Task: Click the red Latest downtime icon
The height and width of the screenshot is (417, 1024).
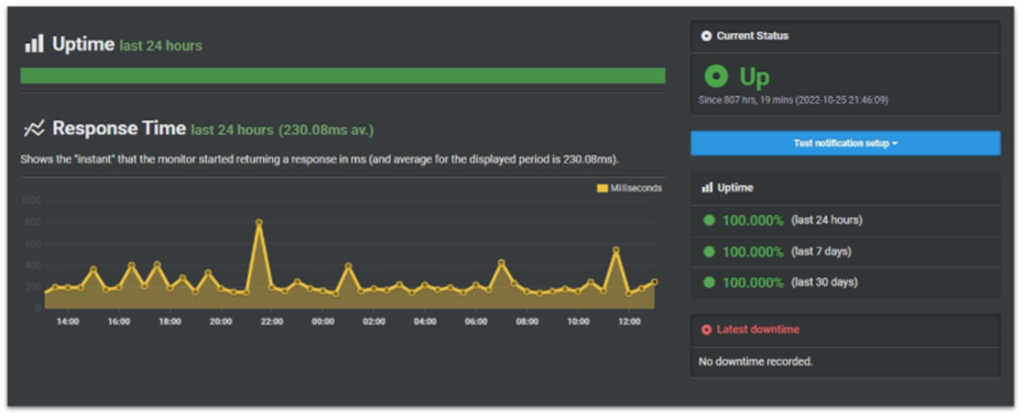Action: click(x=707, y=329)
